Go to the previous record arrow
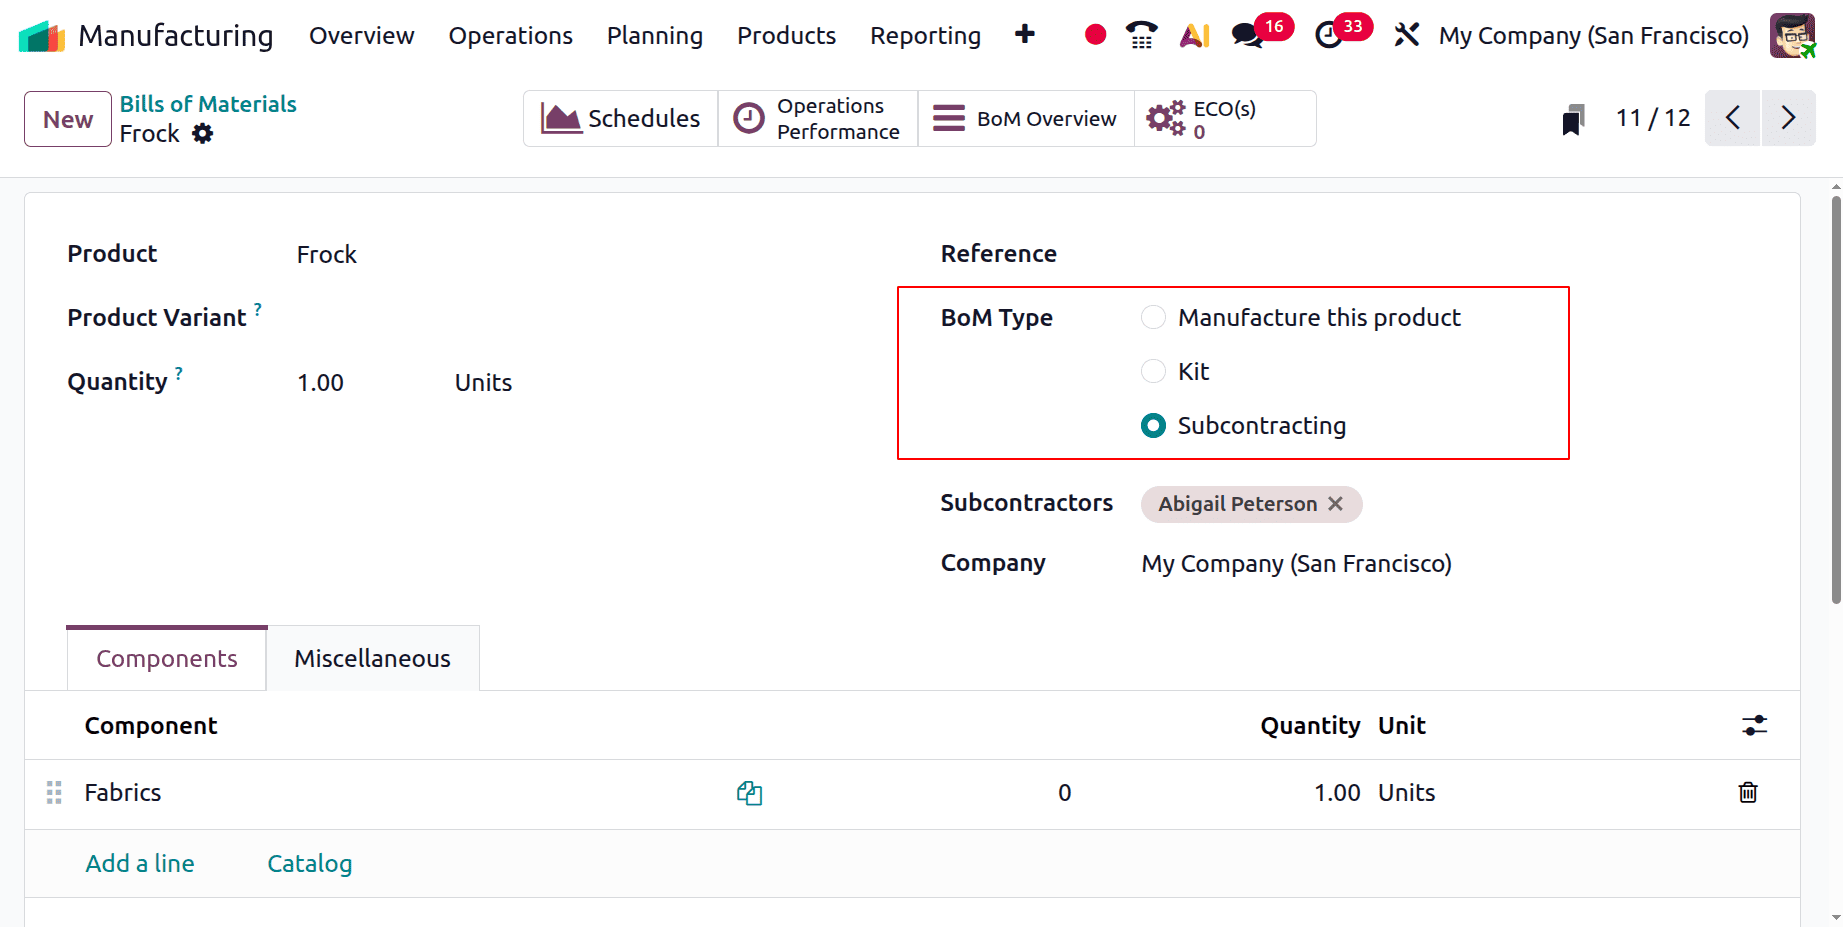The width and height of the screenshot is (1843, 927). (1733, 118)
